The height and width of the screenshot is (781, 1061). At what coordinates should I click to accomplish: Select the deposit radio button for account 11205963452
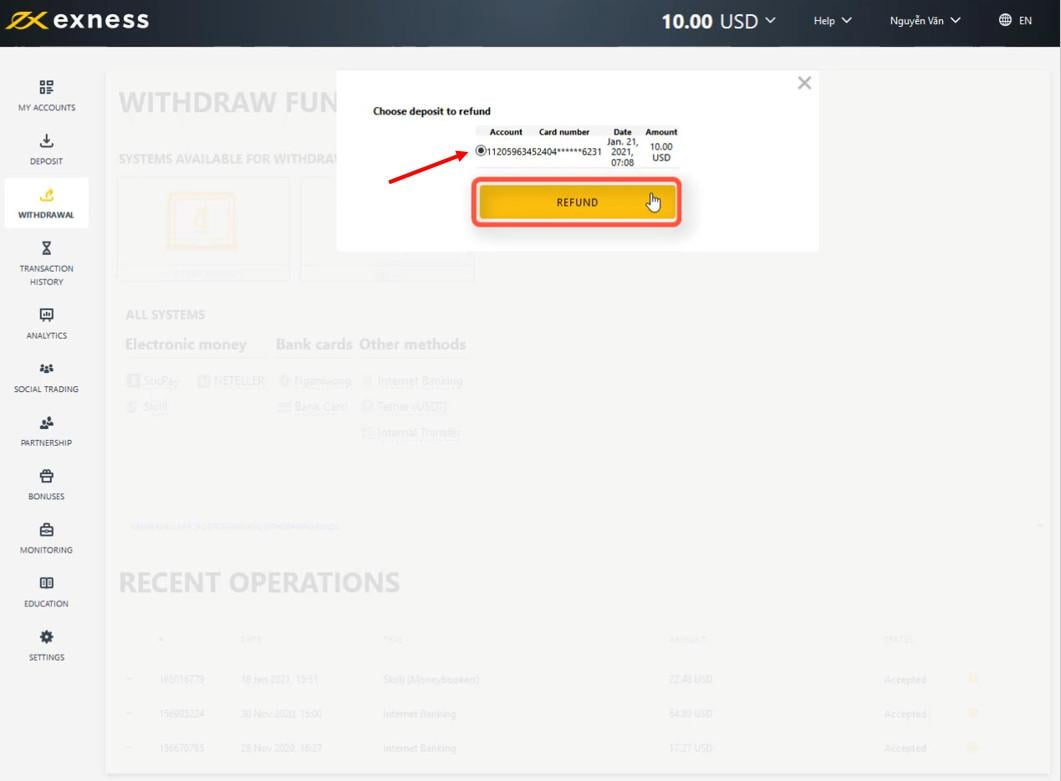point(480,151)
